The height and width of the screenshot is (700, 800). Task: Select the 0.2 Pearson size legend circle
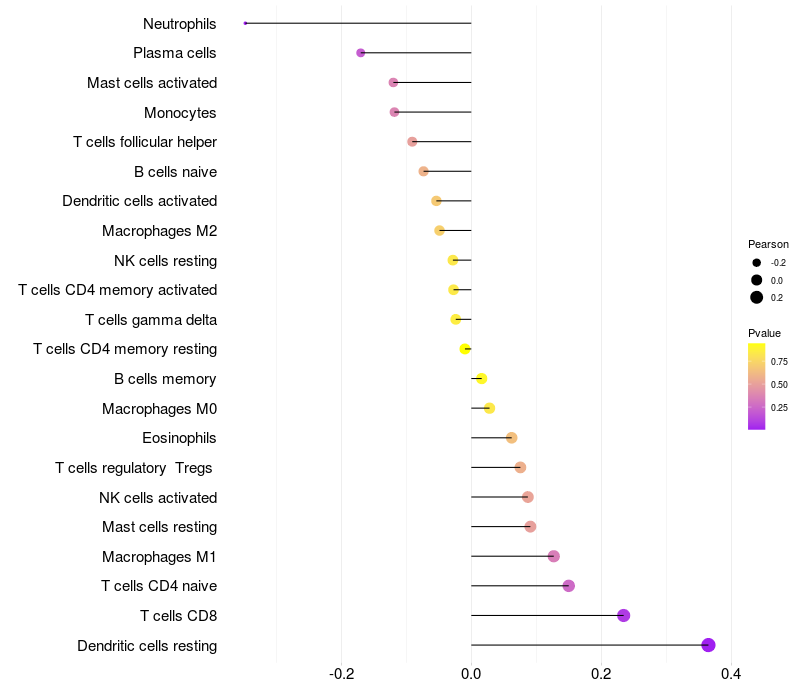pyautogui.click(x=757, y=297)
